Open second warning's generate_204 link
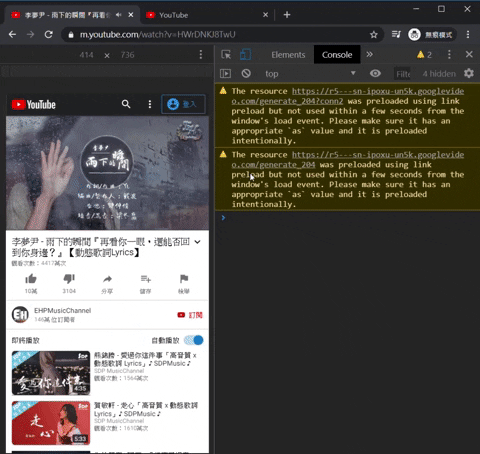The image size is (480, 454). click(347, 160)
